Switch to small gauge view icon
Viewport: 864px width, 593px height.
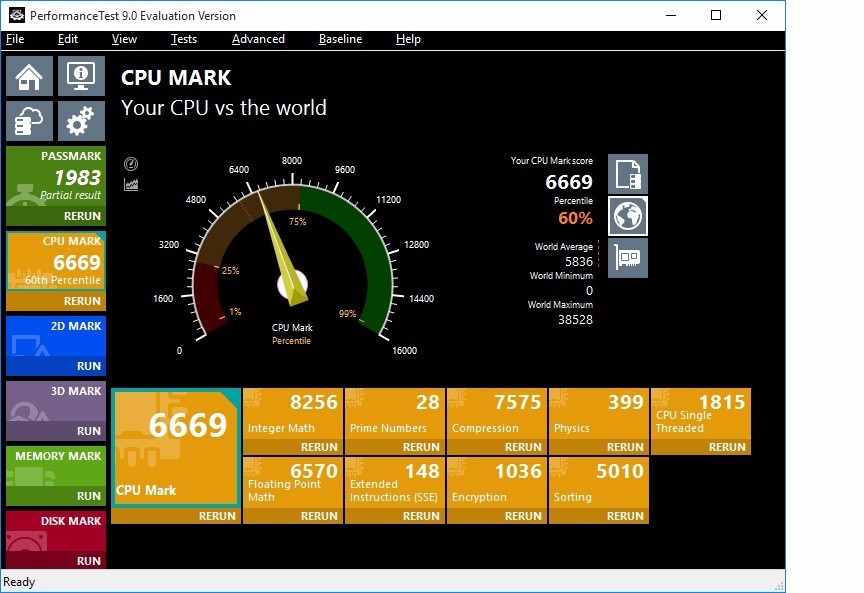[131, 164]
